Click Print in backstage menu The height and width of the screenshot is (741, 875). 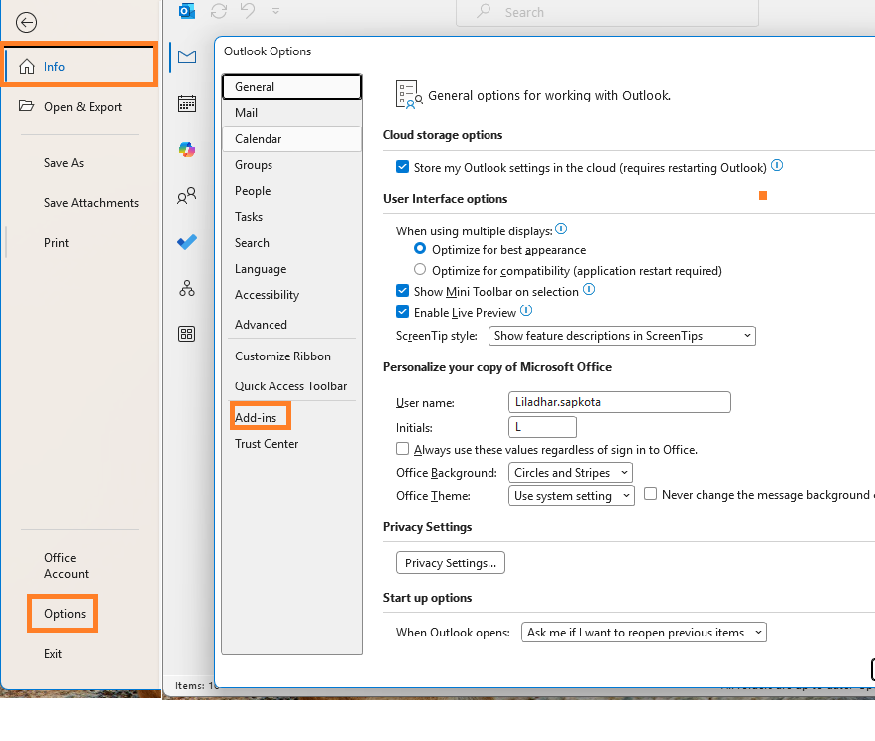point(56,243)
